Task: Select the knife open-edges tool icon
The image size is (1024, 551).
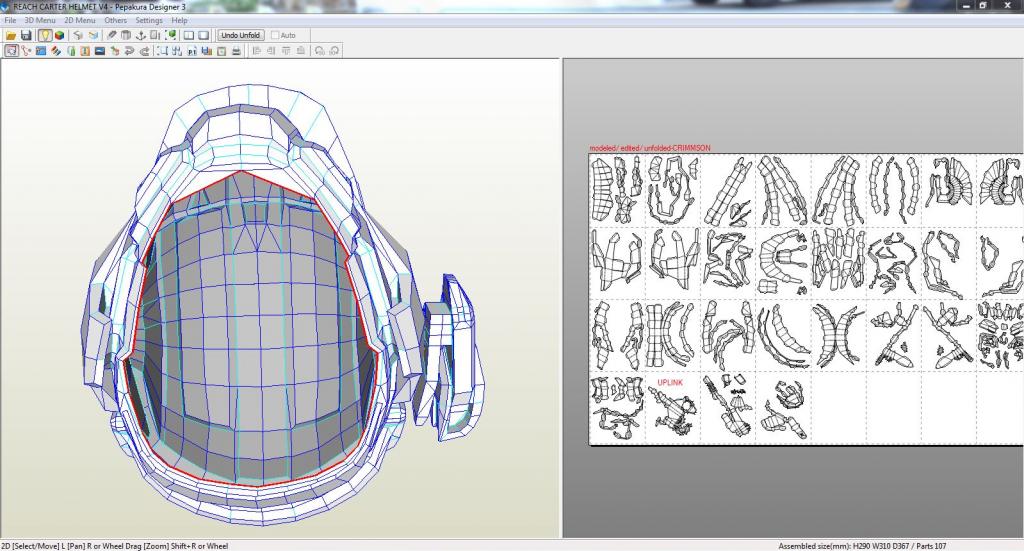Action: [111, 35]
